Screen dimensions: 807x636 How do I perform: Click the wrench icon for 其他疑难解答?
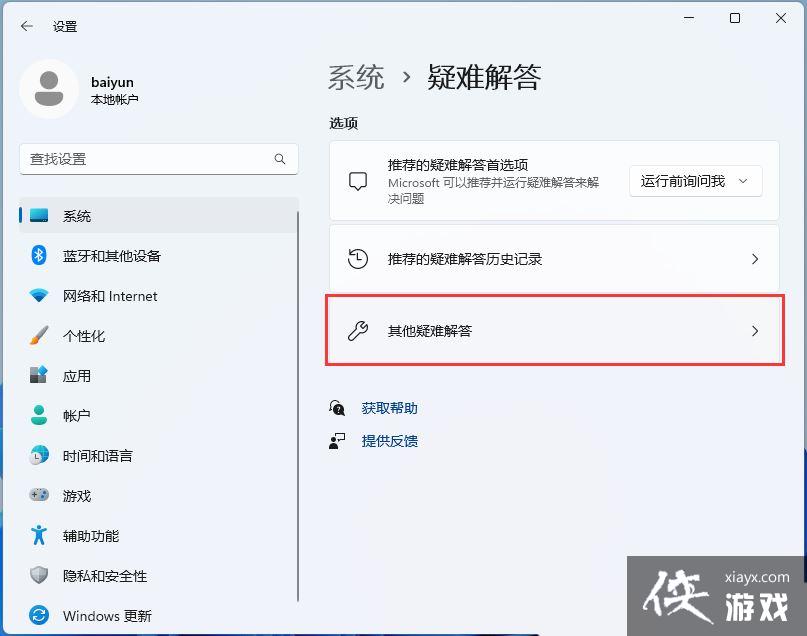355,331
